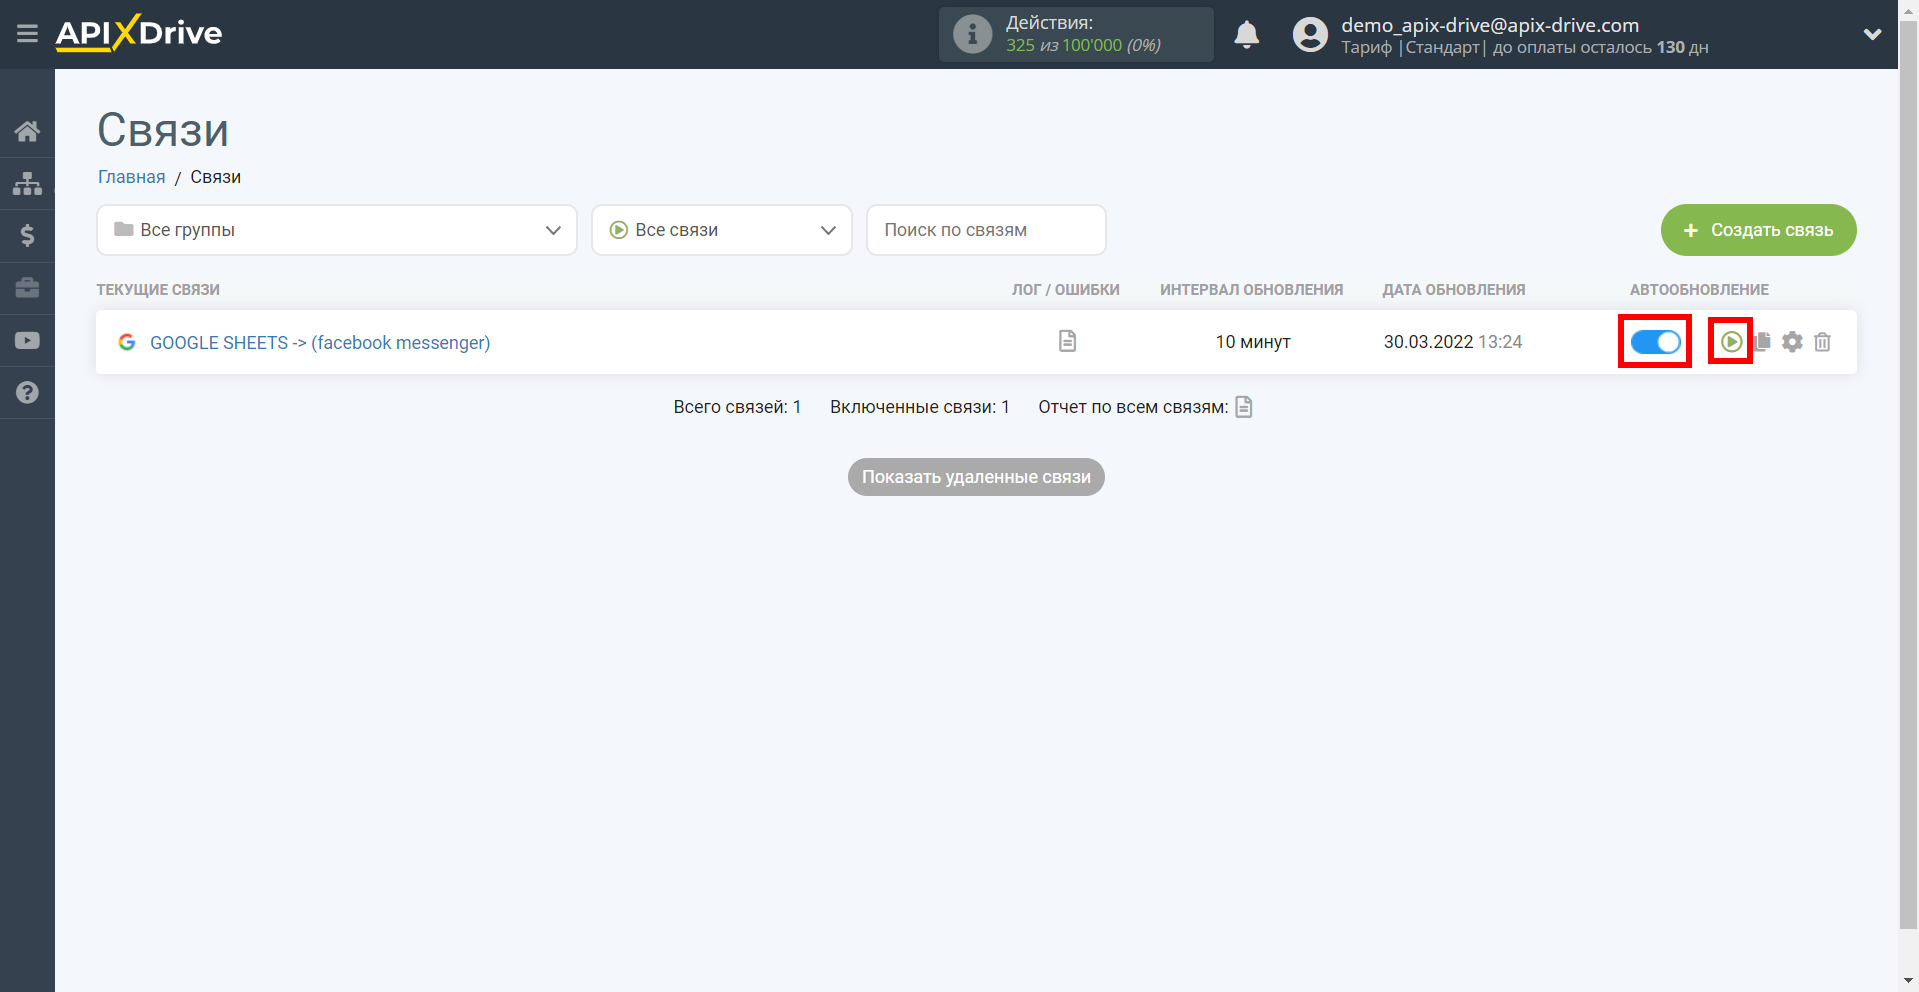
Task: Open 'GOOGLE SHEETS -> (facebook messenger)' connection
Action: (320, 343)
